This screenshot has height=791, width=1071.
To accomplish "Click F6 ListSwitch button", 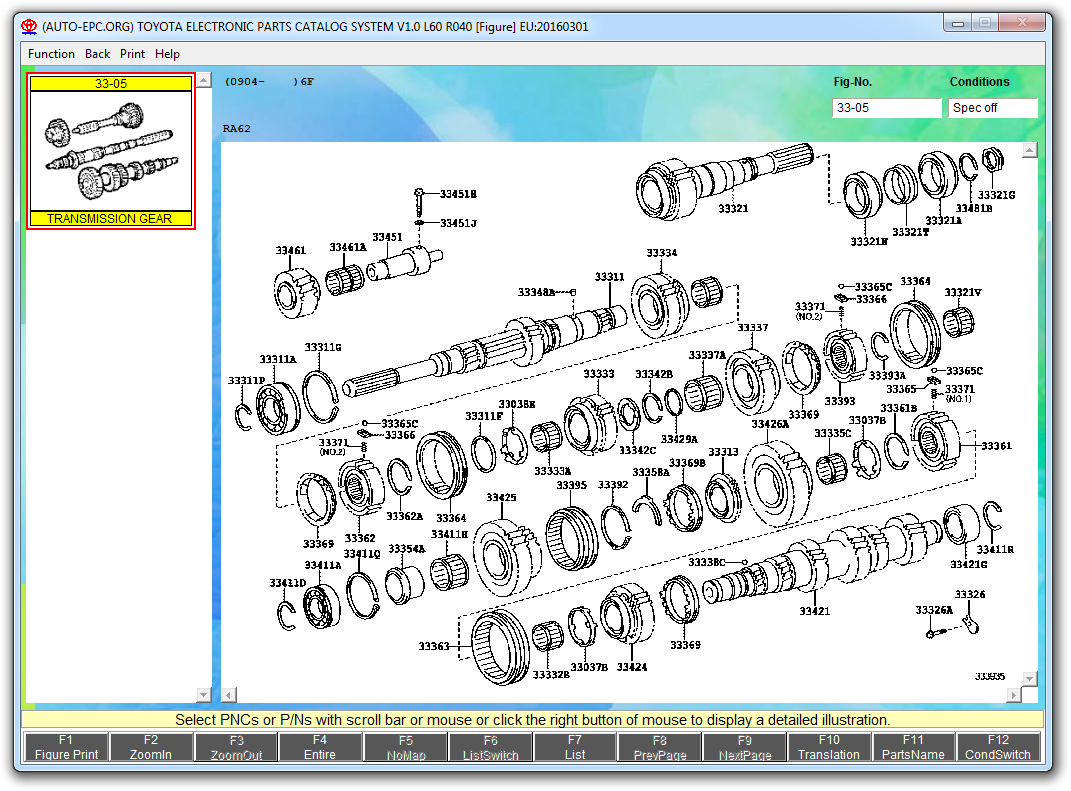I will [x=490, y=747].
